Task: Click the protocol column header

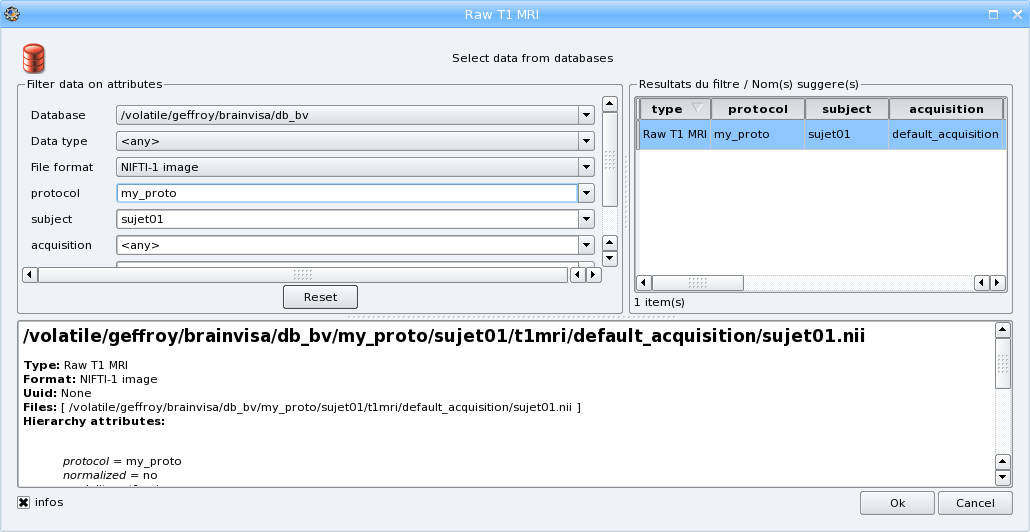Action: point(757,109)
